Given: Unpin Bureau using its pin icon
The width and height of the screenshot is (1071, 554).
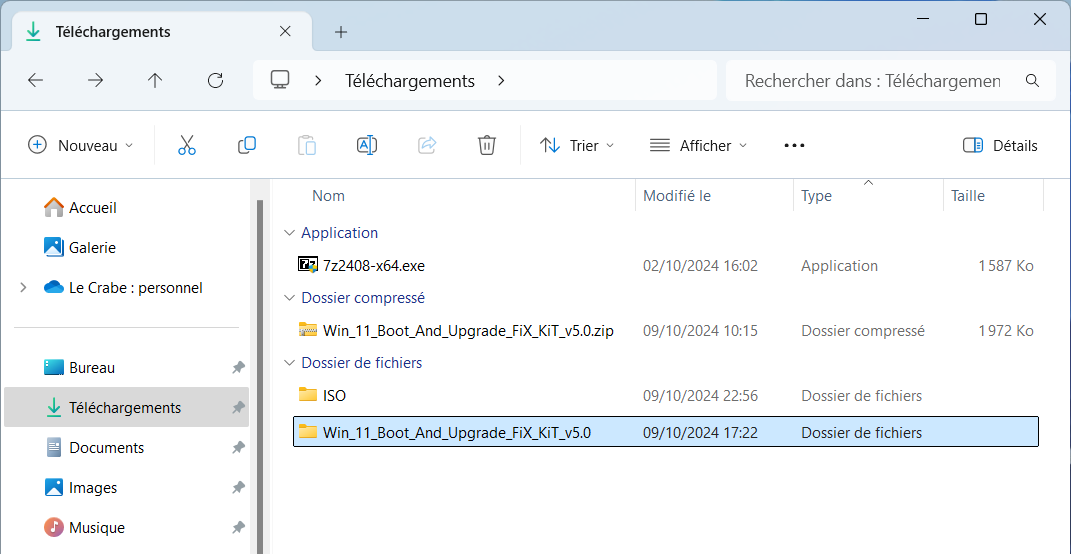Looking at the screenshot, I should [238, 368].
